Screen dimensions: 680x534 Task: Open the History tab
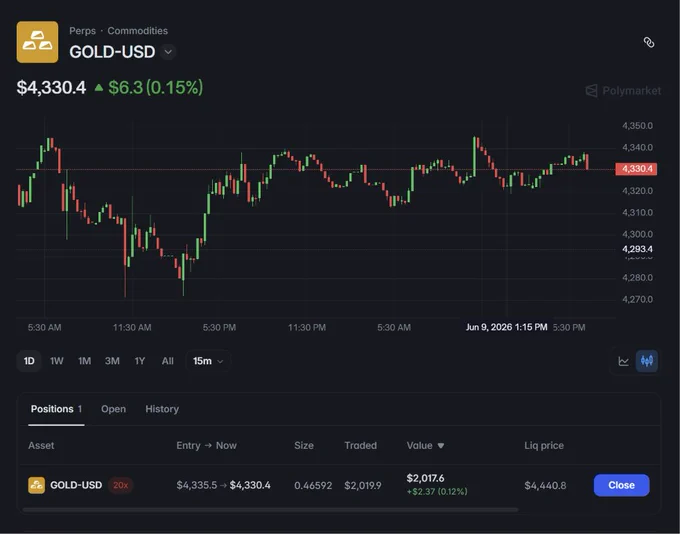click(x=162, y=409)
